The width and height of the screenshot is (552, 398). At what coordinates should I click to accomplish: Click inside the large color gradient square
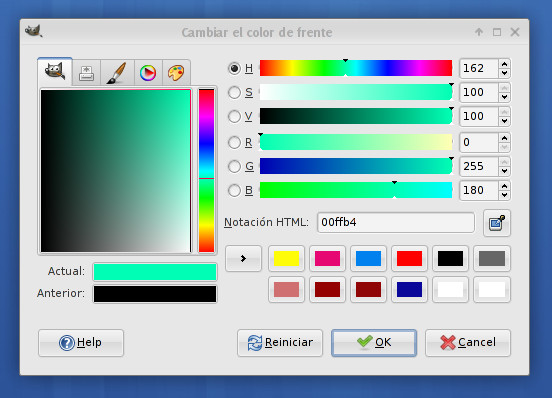[116, 171]
